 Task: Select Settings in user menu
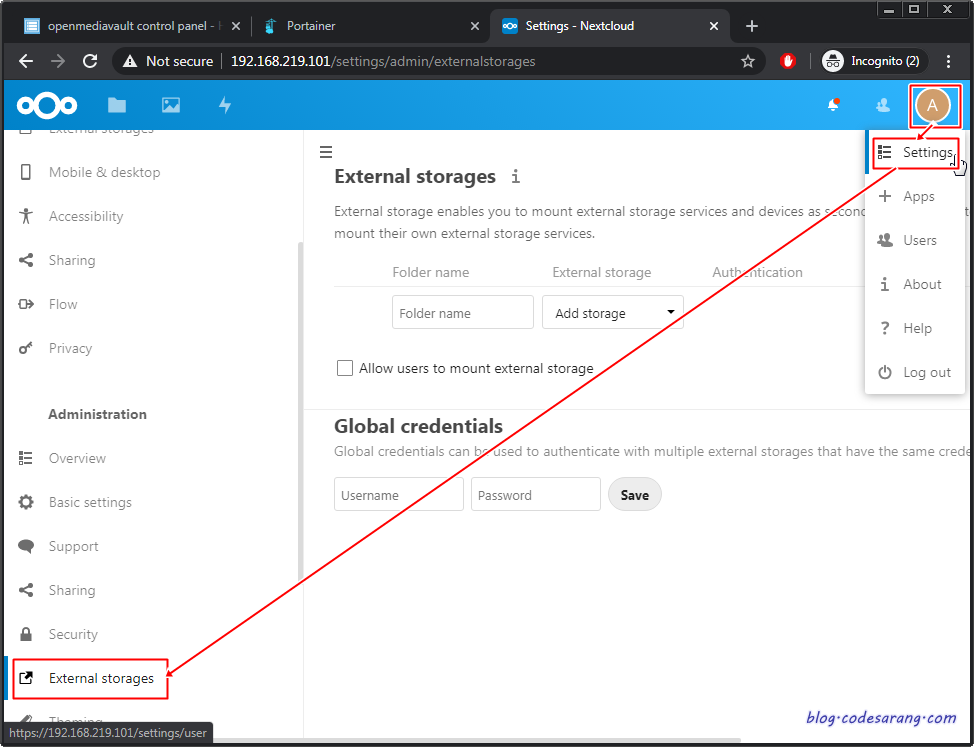pos(915,152)
